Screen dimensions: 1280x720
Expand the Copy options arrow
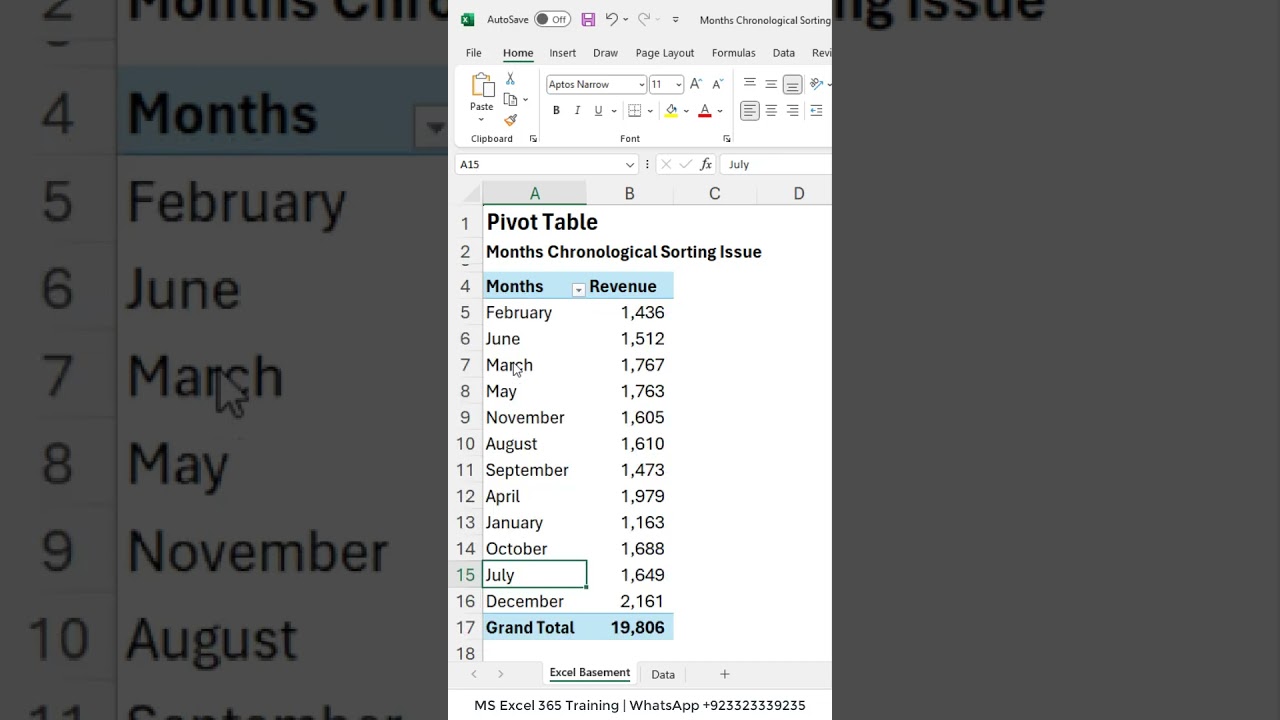[x=525, y=99]
